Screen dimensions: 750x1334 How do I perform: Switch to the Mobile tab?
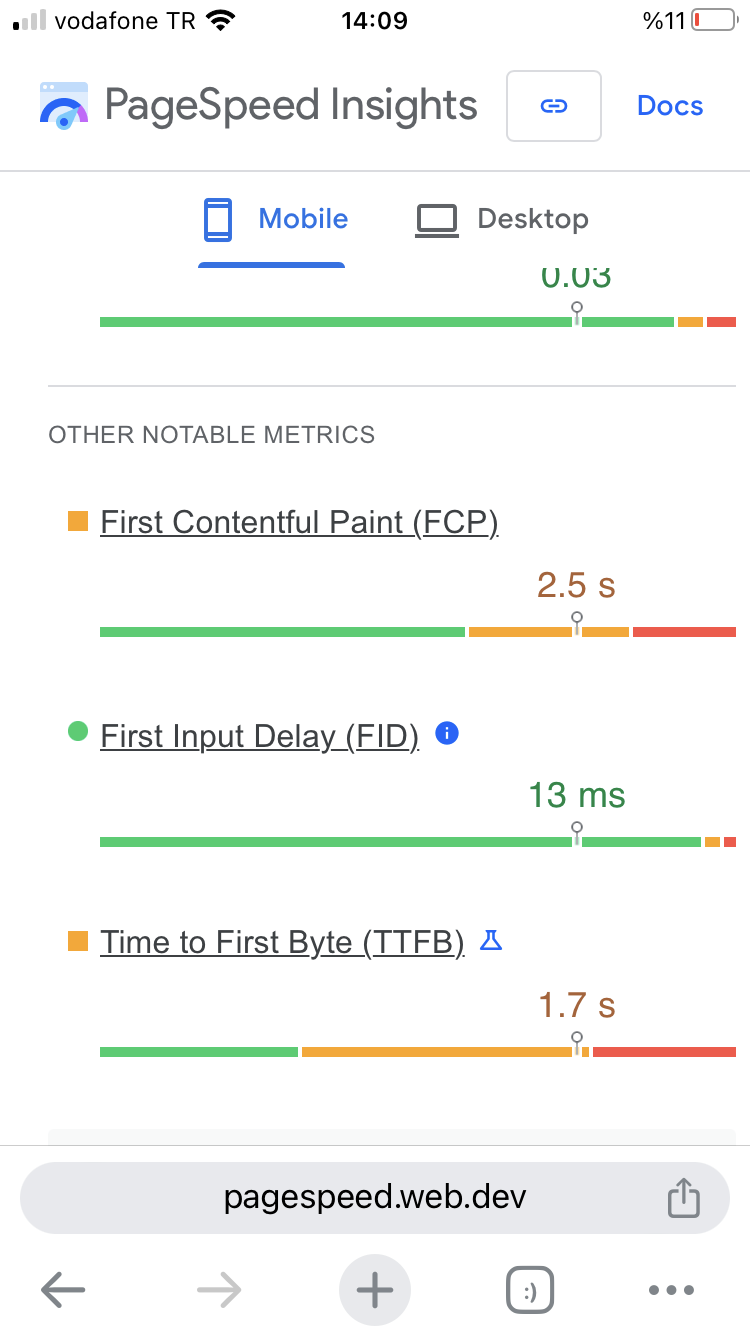(272, 220)
